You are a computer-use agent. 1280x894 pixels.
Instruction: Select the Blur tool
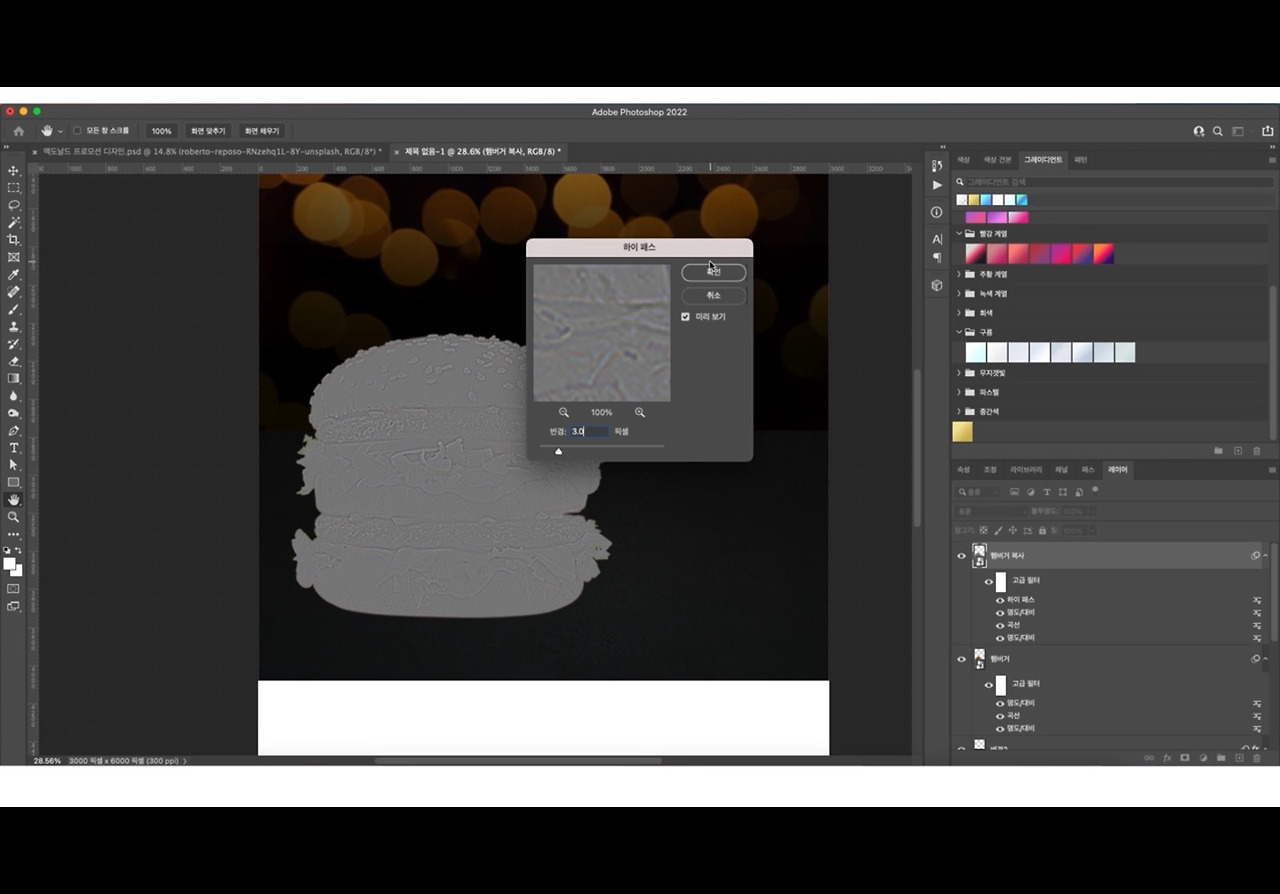click(x=14, y=396)
